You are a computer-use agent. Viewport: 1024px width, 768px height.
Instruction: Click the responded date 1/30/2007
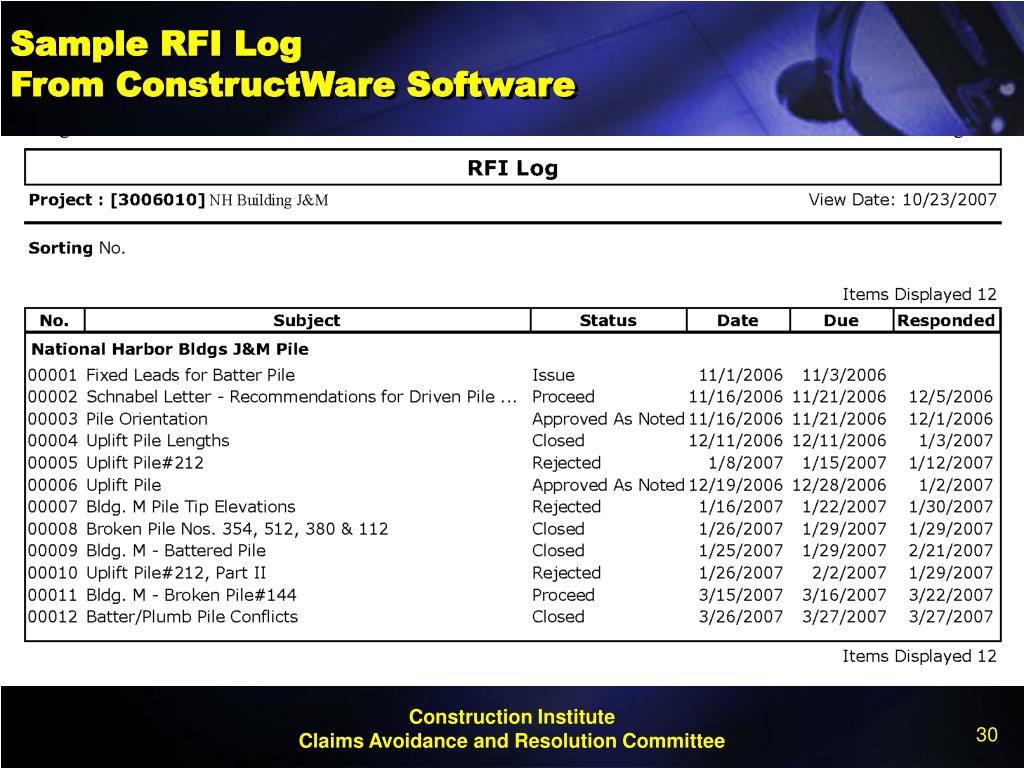[951, 507]
